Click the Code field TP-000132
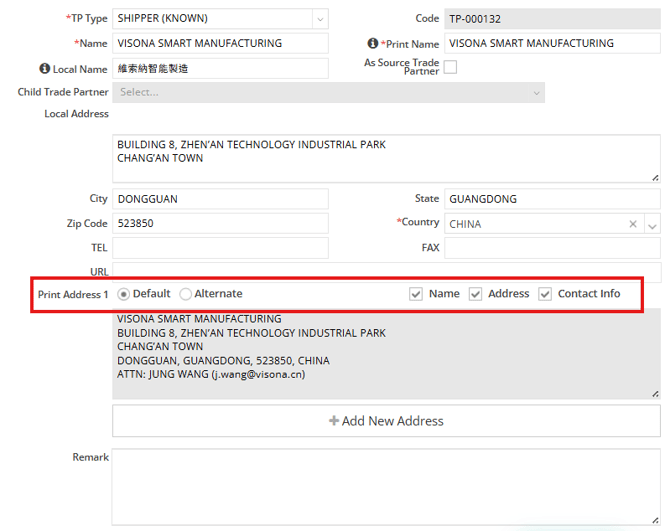 [x=552, y=19]
